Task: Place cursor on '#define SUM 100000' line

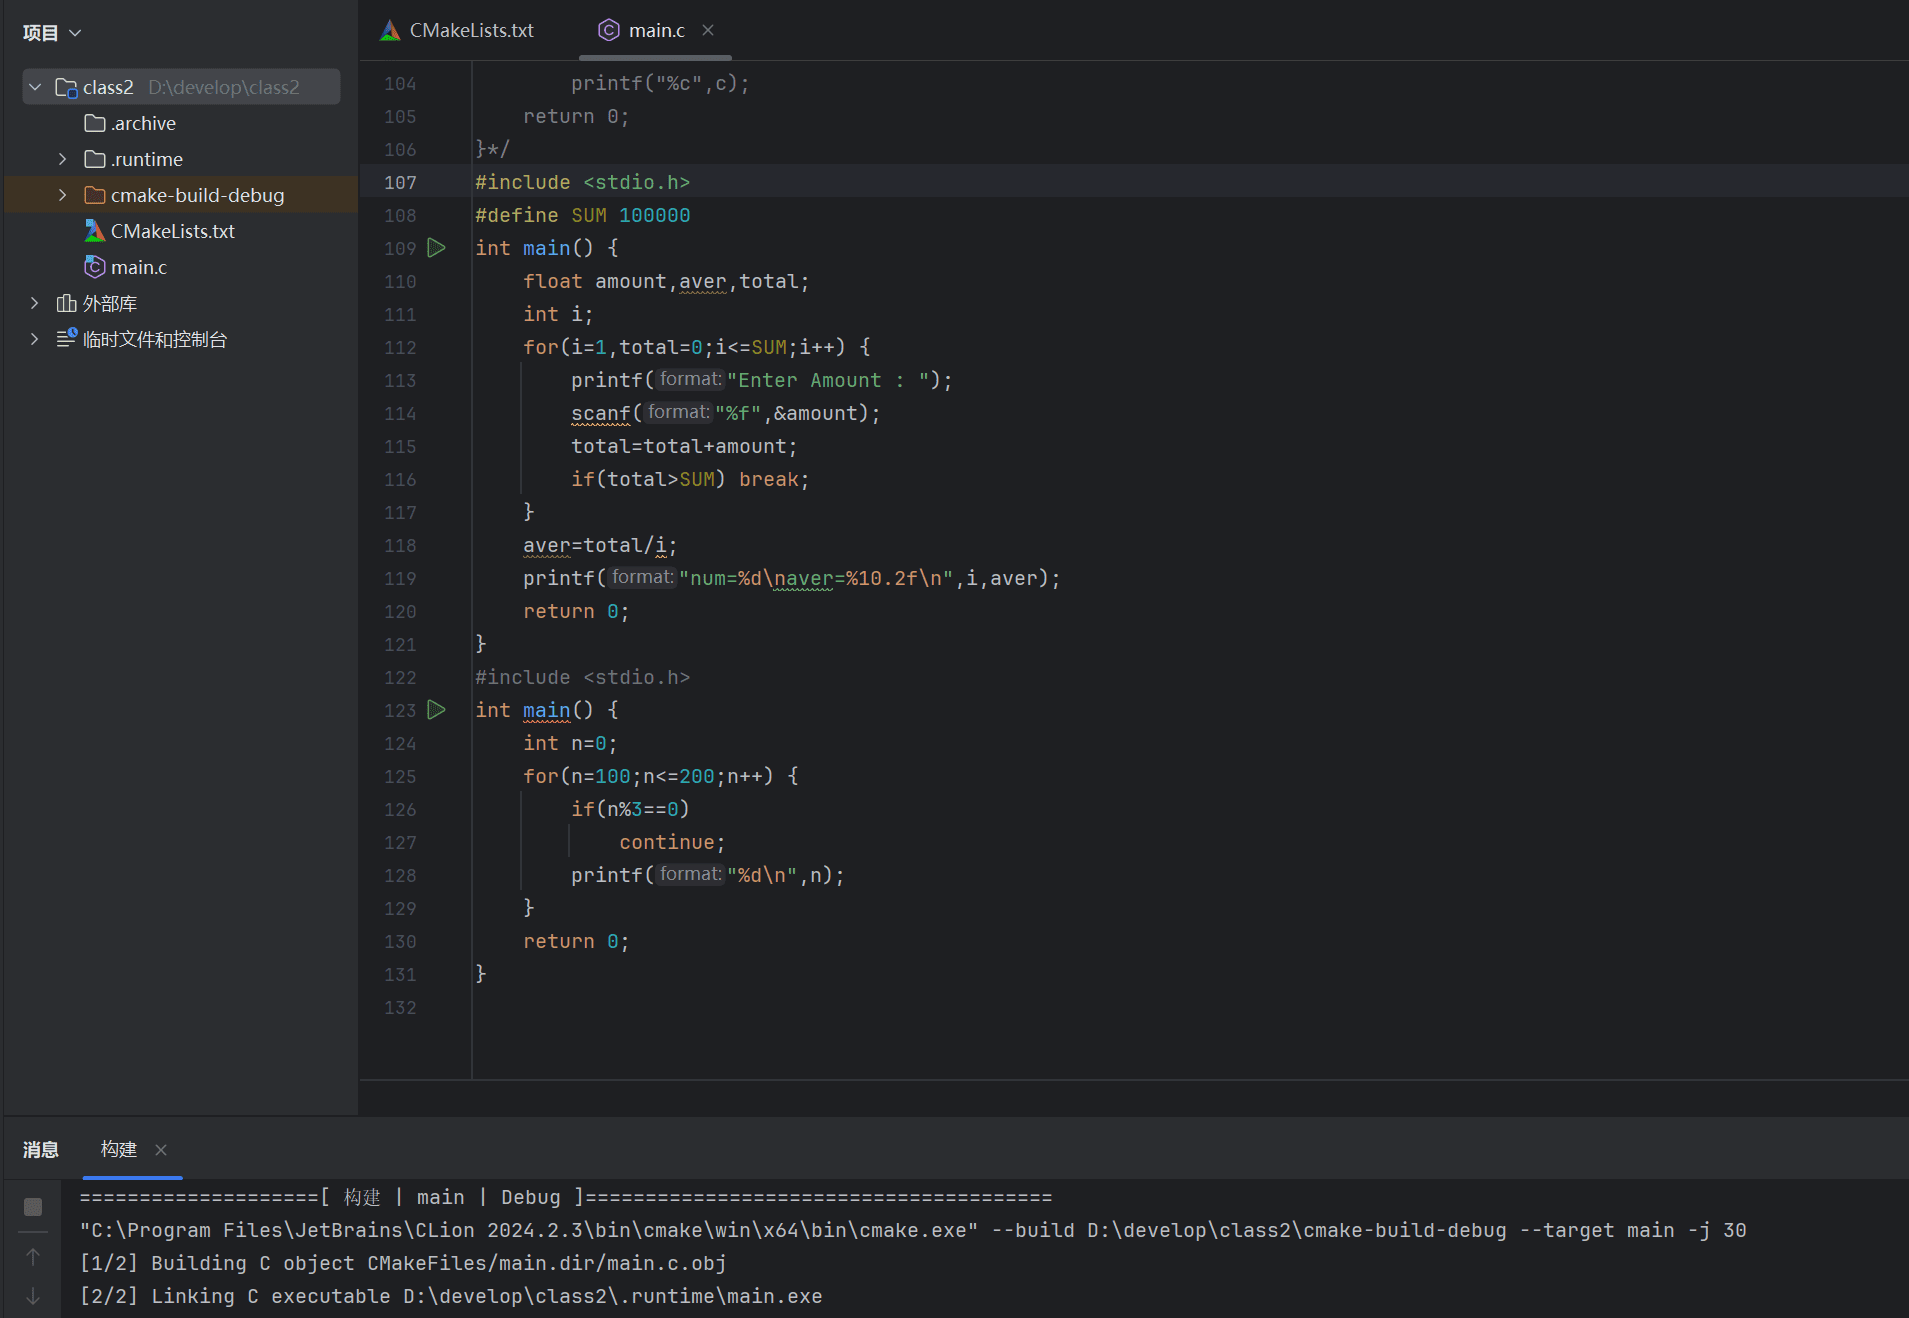Action: pyautogui.click(x=583, y=215)
